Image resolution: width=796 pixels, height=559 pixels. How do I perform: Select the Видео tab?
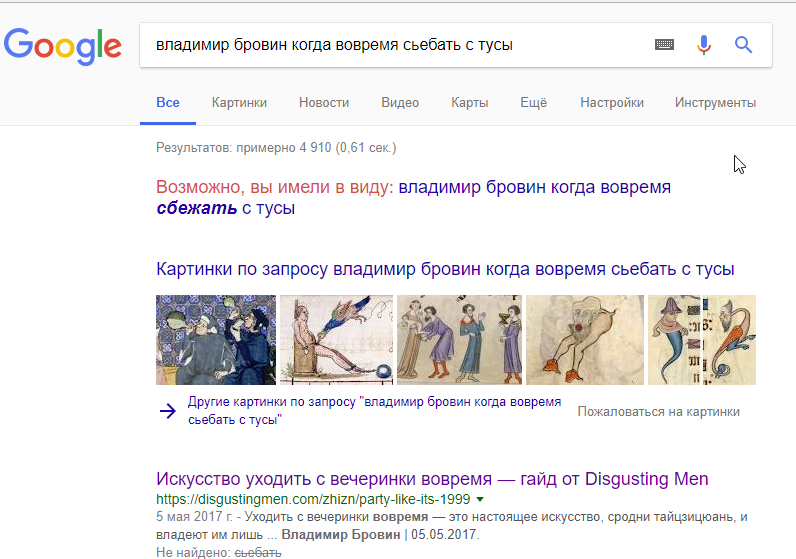coord(400,103)
